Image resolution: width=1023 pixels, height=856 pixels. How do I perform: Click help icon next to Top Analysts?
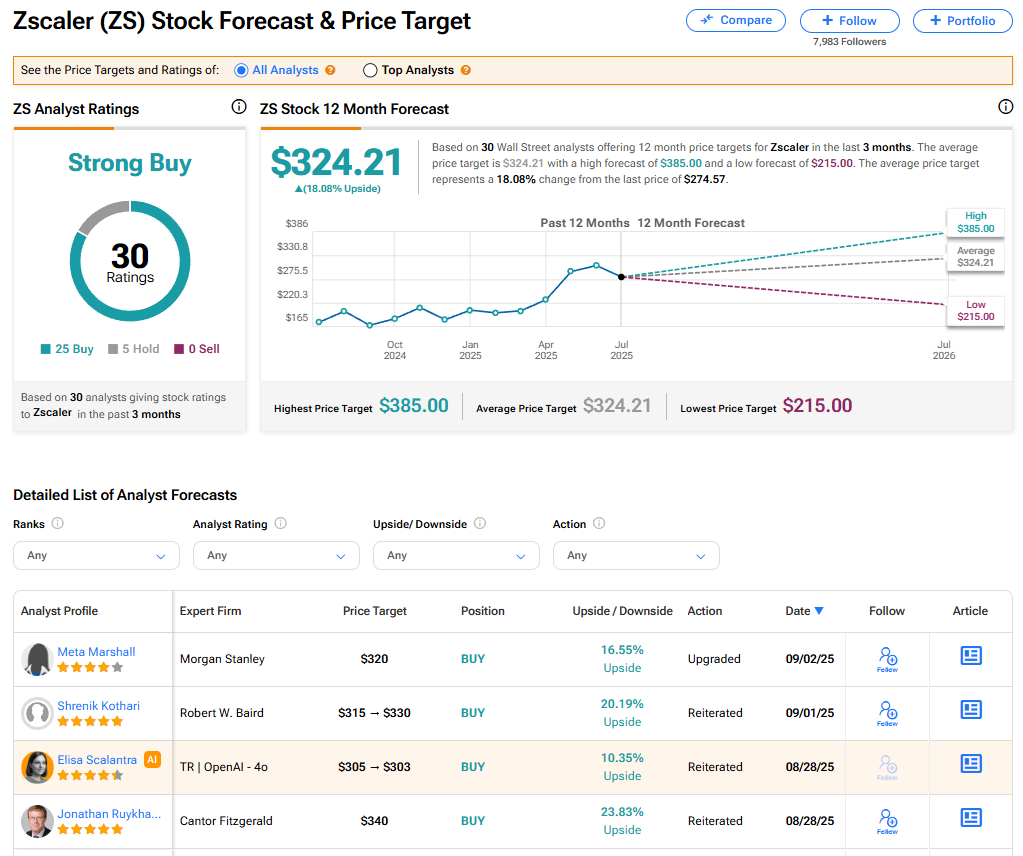tap(465, 71)
